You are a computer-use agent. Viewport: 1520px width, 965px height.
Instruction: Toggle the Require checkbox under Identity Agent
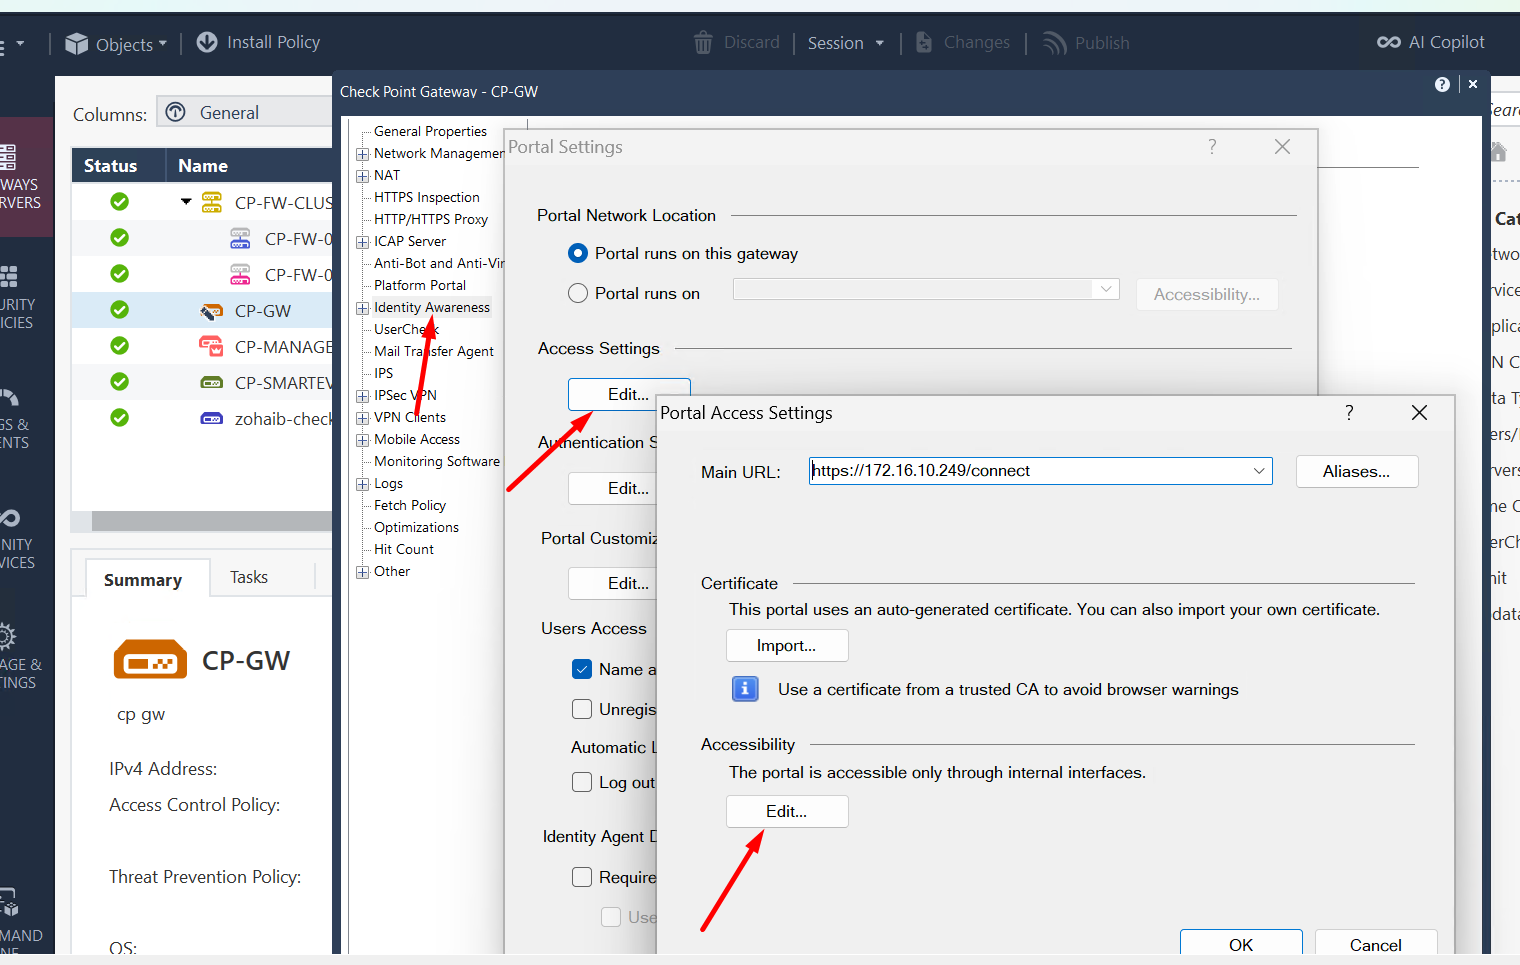[x=582, y=877]
